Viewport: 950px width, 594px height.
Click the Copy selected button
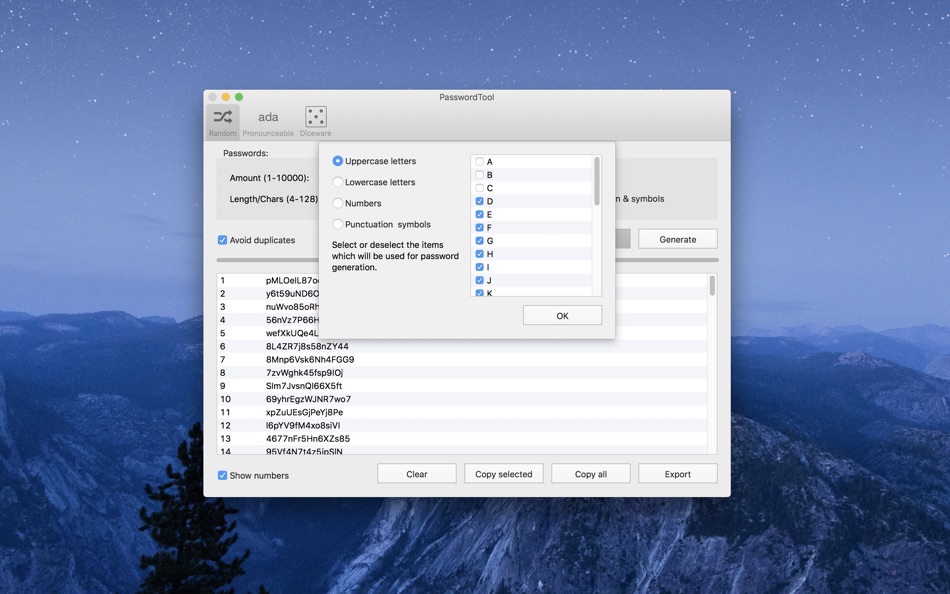coord(503,474)
